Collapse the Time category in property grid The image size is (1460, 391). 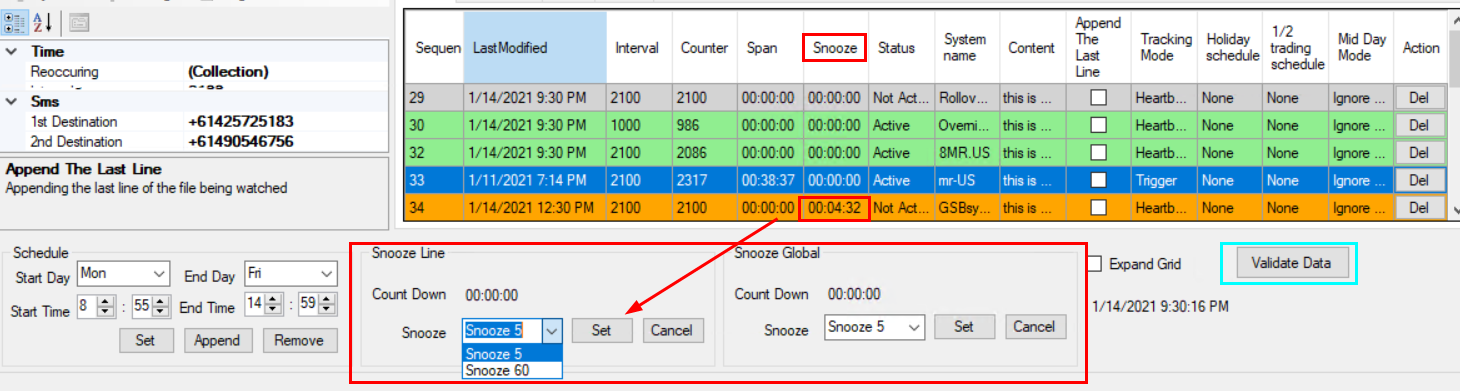[10, 51]
